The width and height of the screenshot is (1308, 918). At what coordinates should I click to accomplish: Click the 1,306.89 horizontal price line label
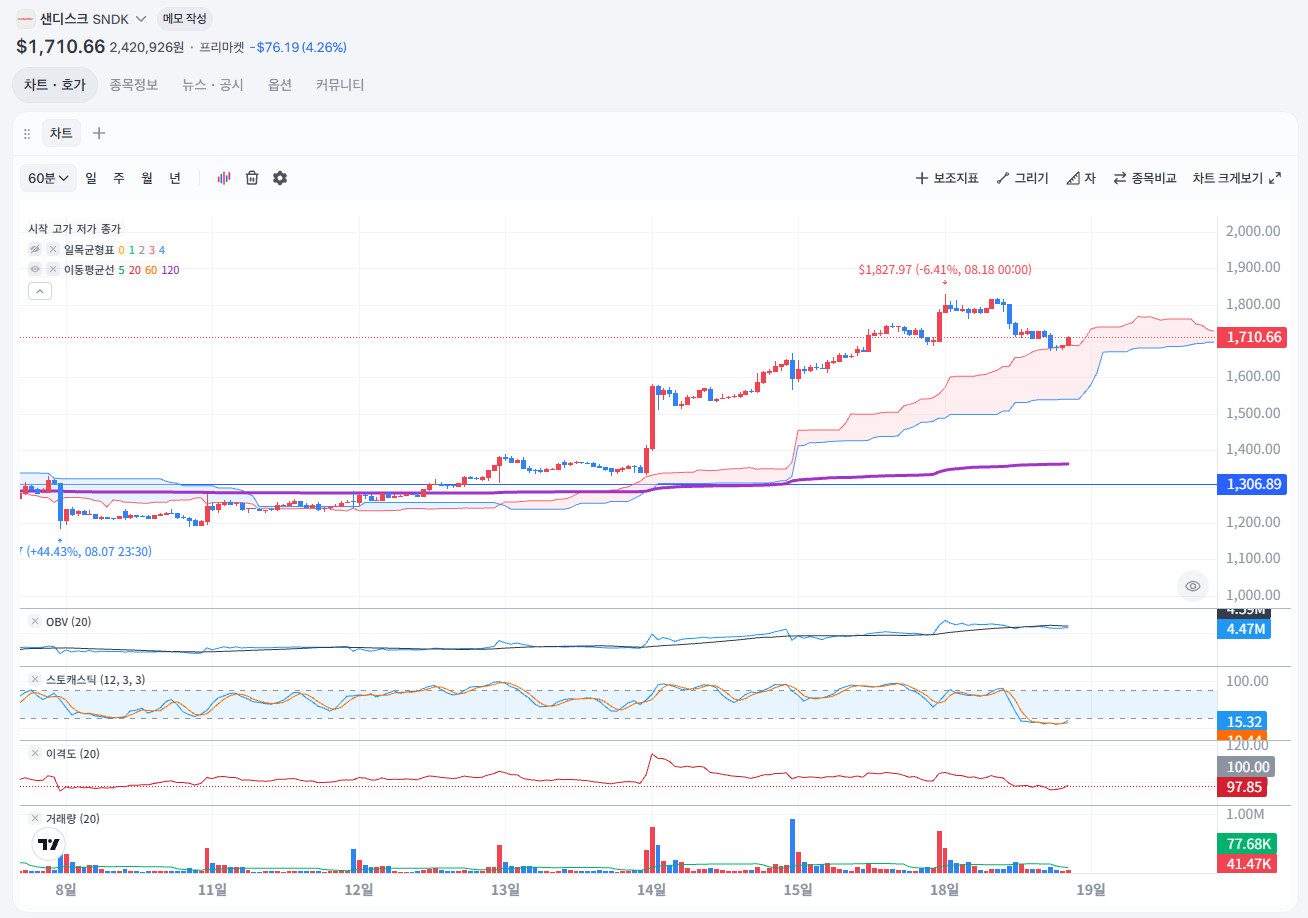tap(1252, 484)
